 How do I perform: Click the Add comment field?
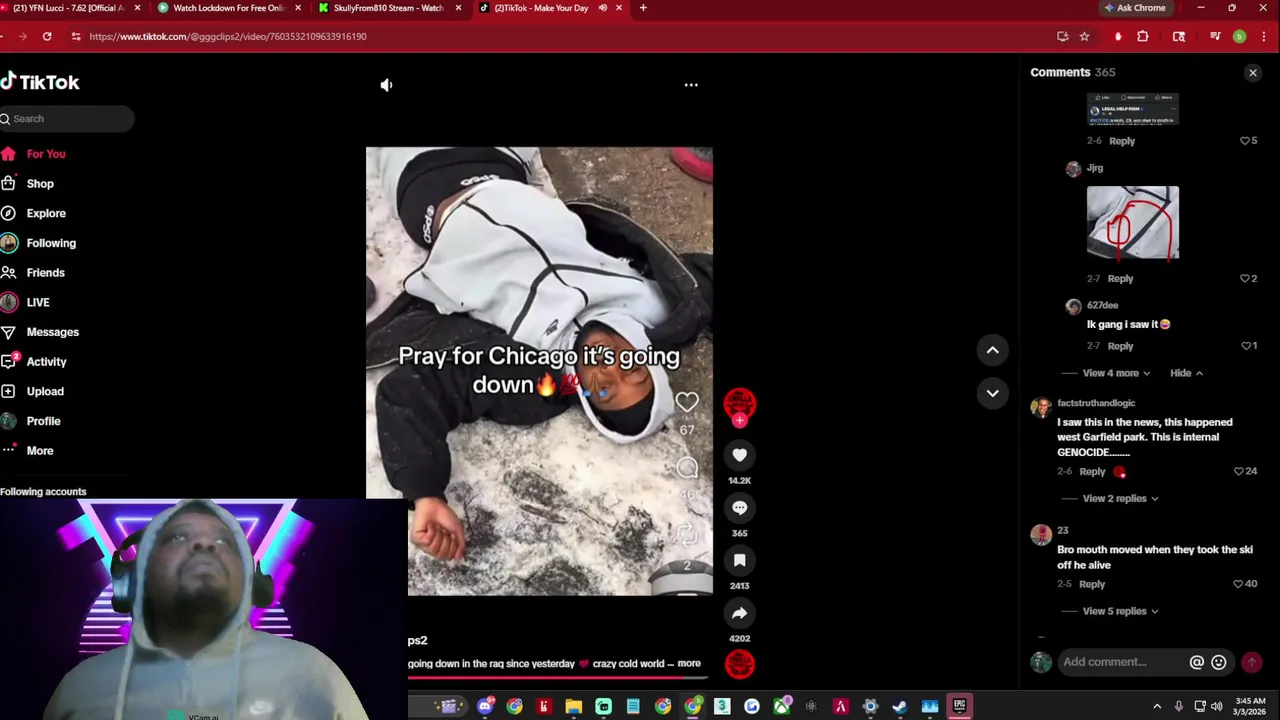click(x=1122, y=662)
